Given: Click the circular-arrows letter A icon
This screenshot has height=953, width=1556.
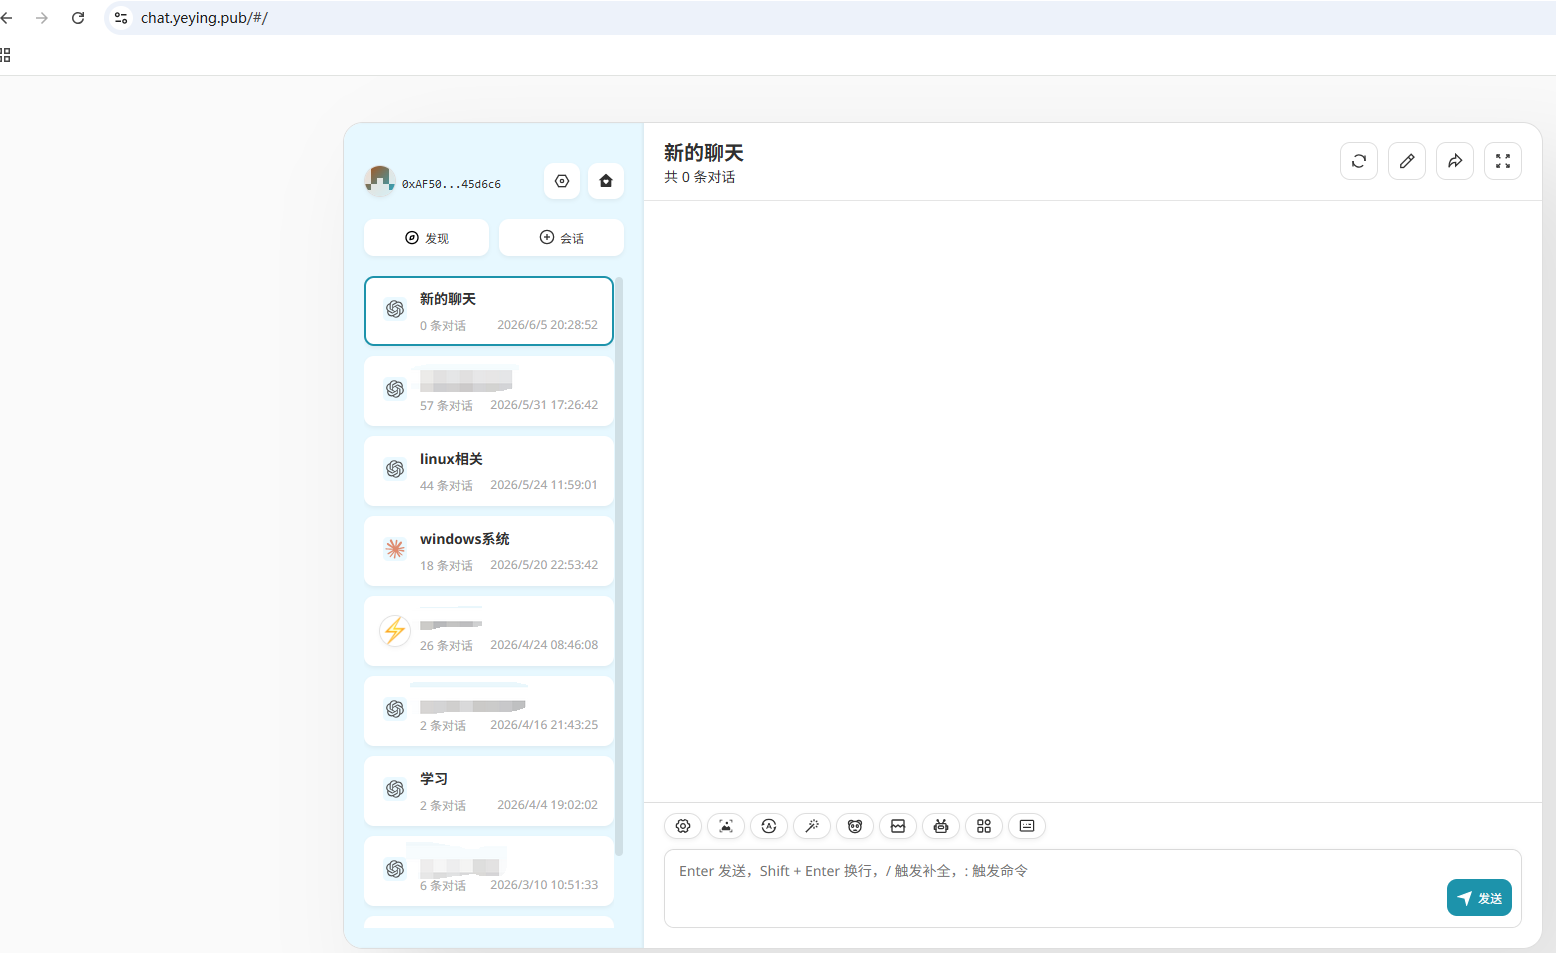Looking at the screenshot, I should [x=769, y=826].
